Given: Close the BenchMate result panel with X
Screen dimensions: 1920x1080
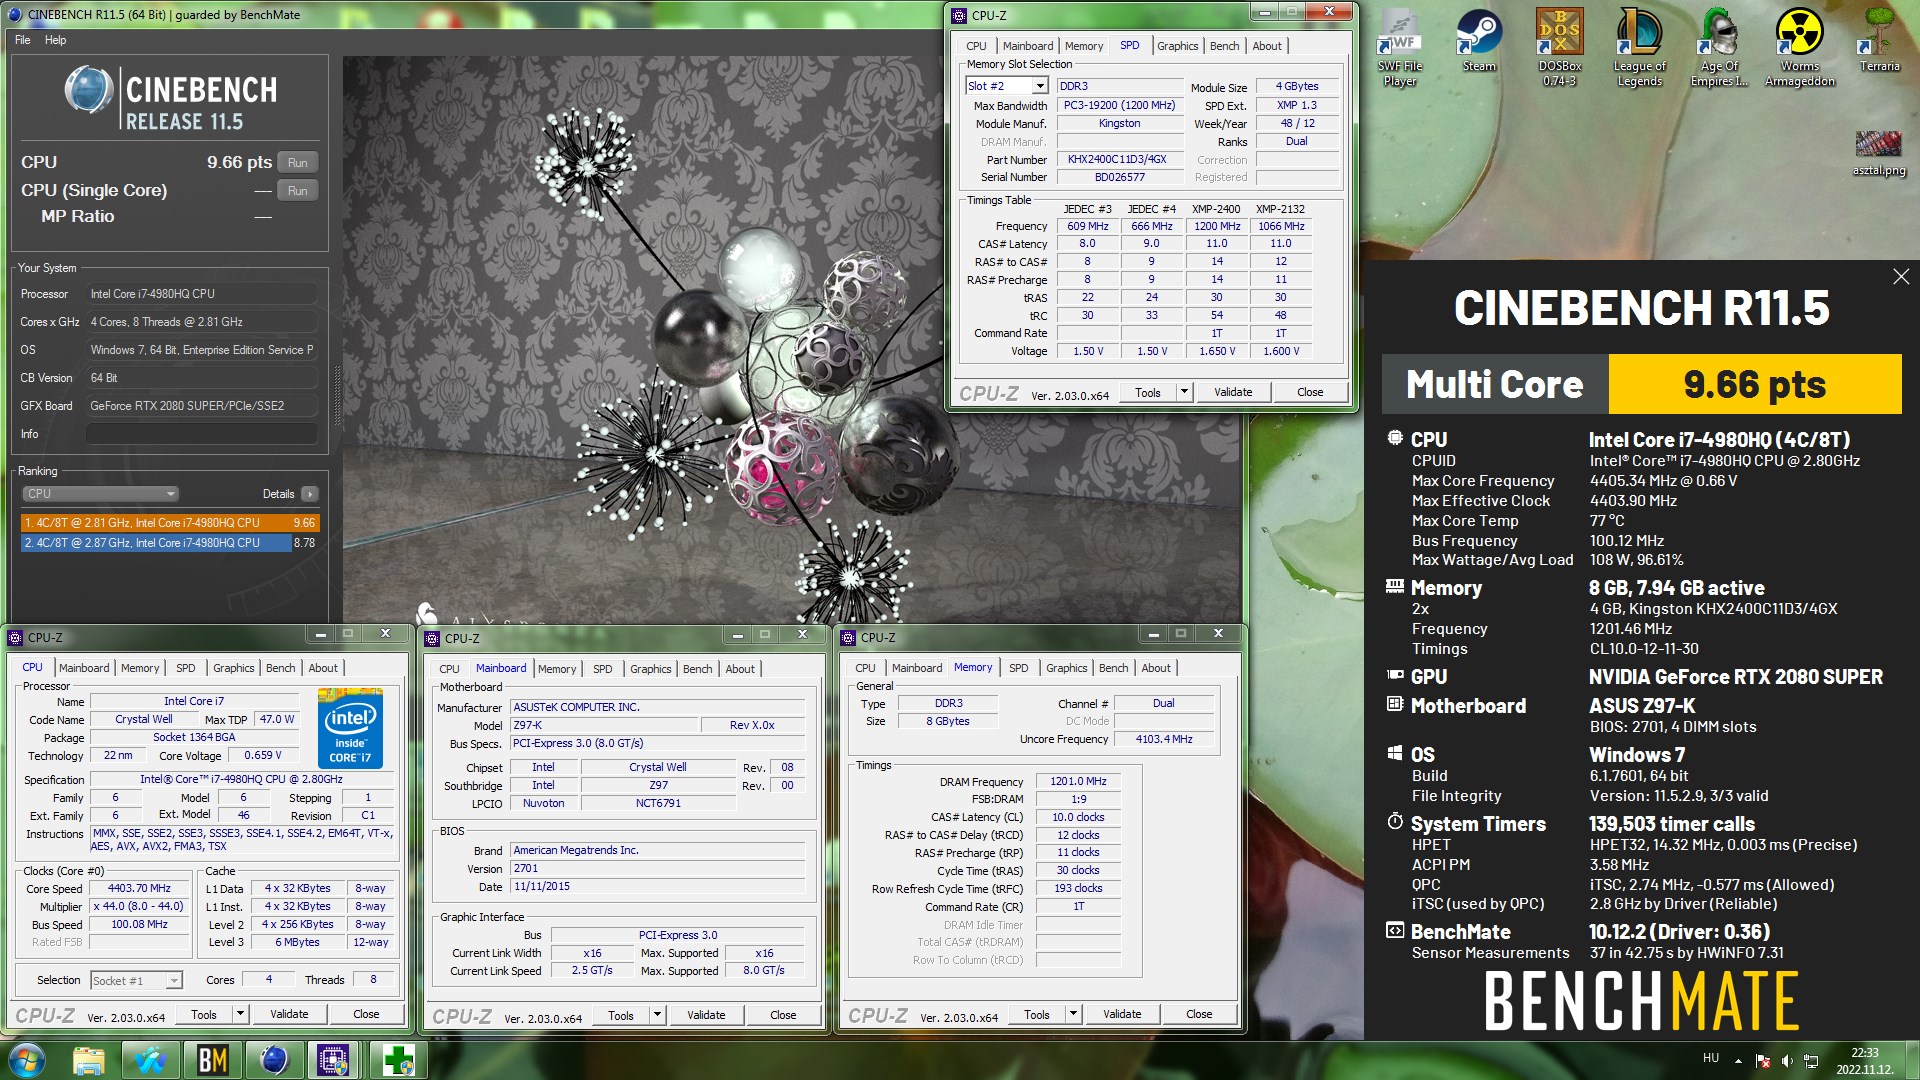Looking at the screenshot, I should pyautogui.click(x=1901, y=276).
